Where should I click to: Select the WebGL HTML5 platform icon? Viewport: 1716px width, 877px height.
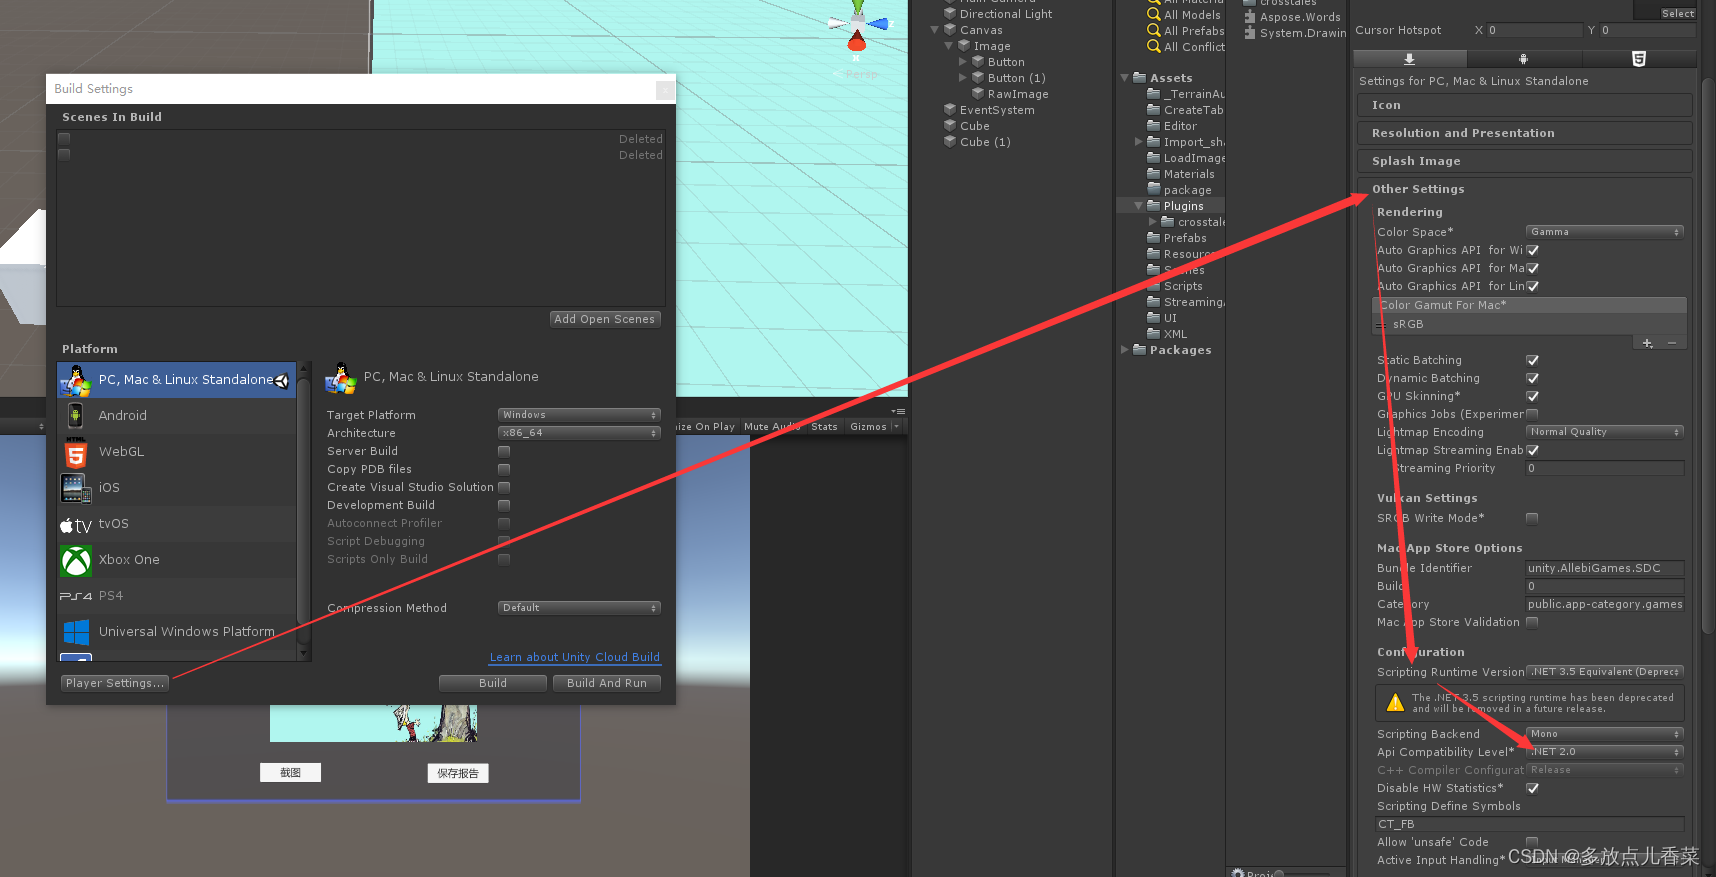pos(76,452)
